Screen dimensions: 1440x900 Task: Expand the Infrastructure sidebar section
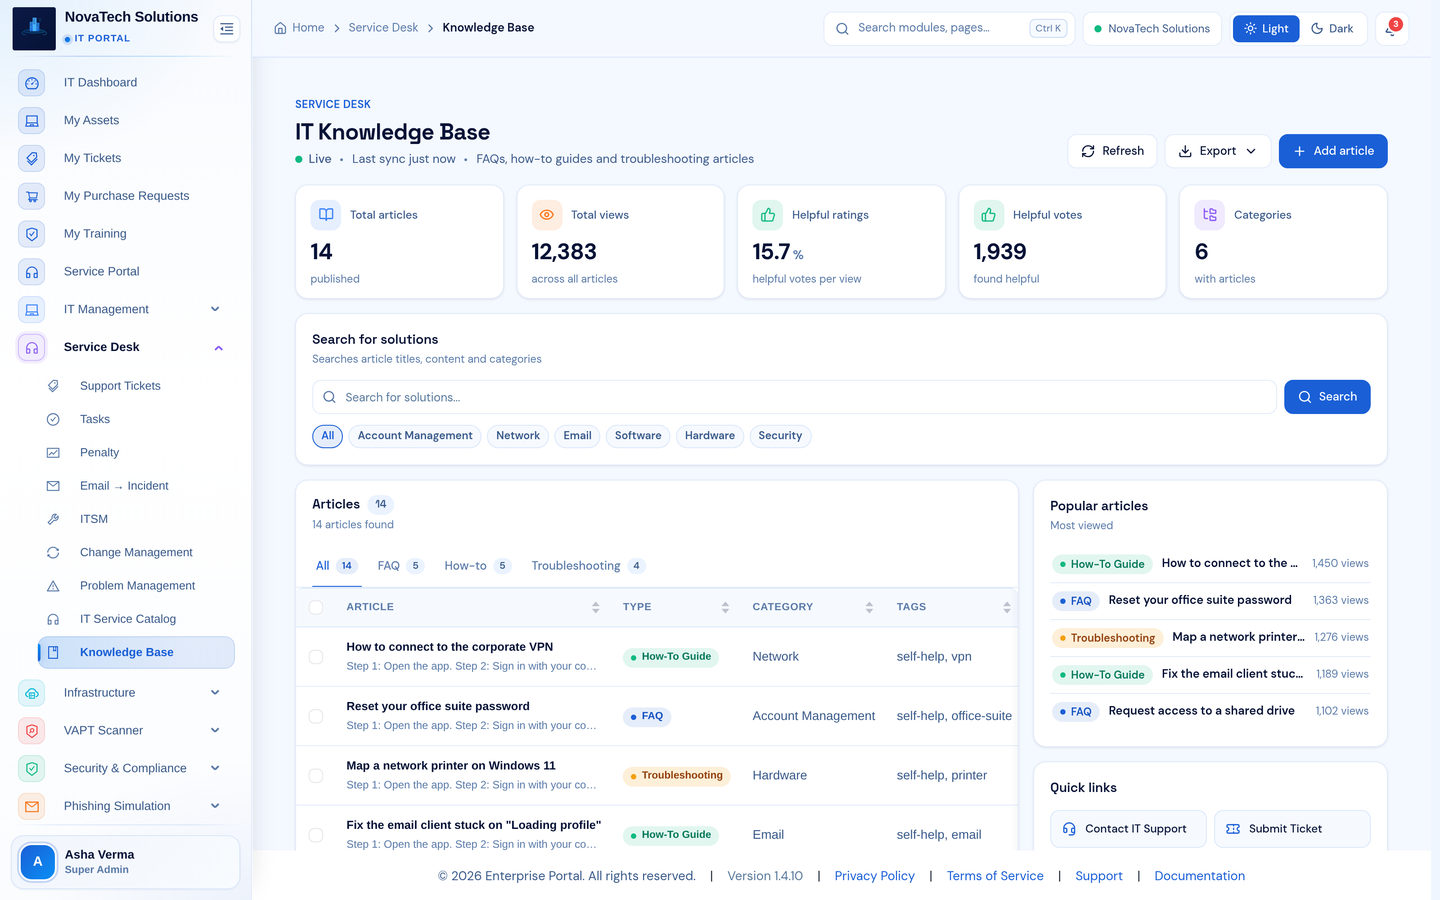[x=126, y=693]
